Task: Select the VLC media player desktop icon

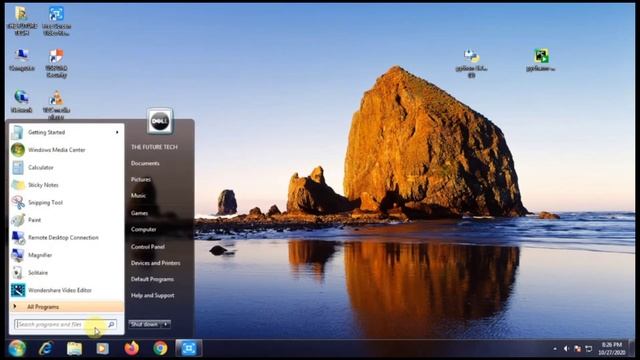Action: [56, 105]
